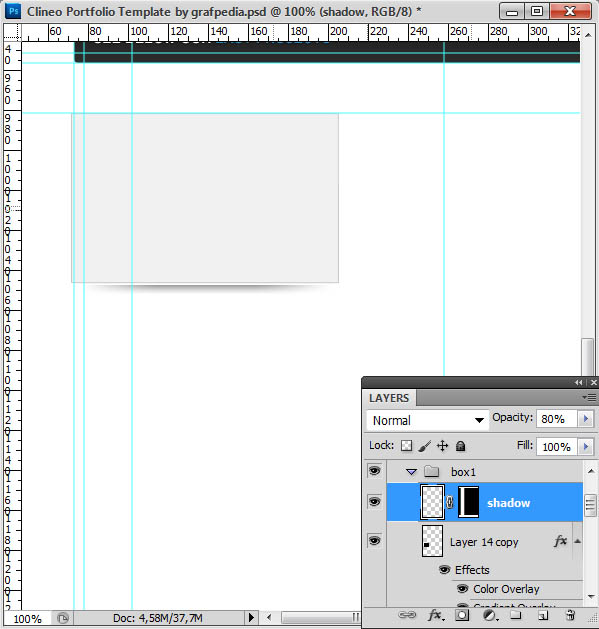Open status bar Doc info arrow menu
Screen dimensions: 599x629
(251, 617)
